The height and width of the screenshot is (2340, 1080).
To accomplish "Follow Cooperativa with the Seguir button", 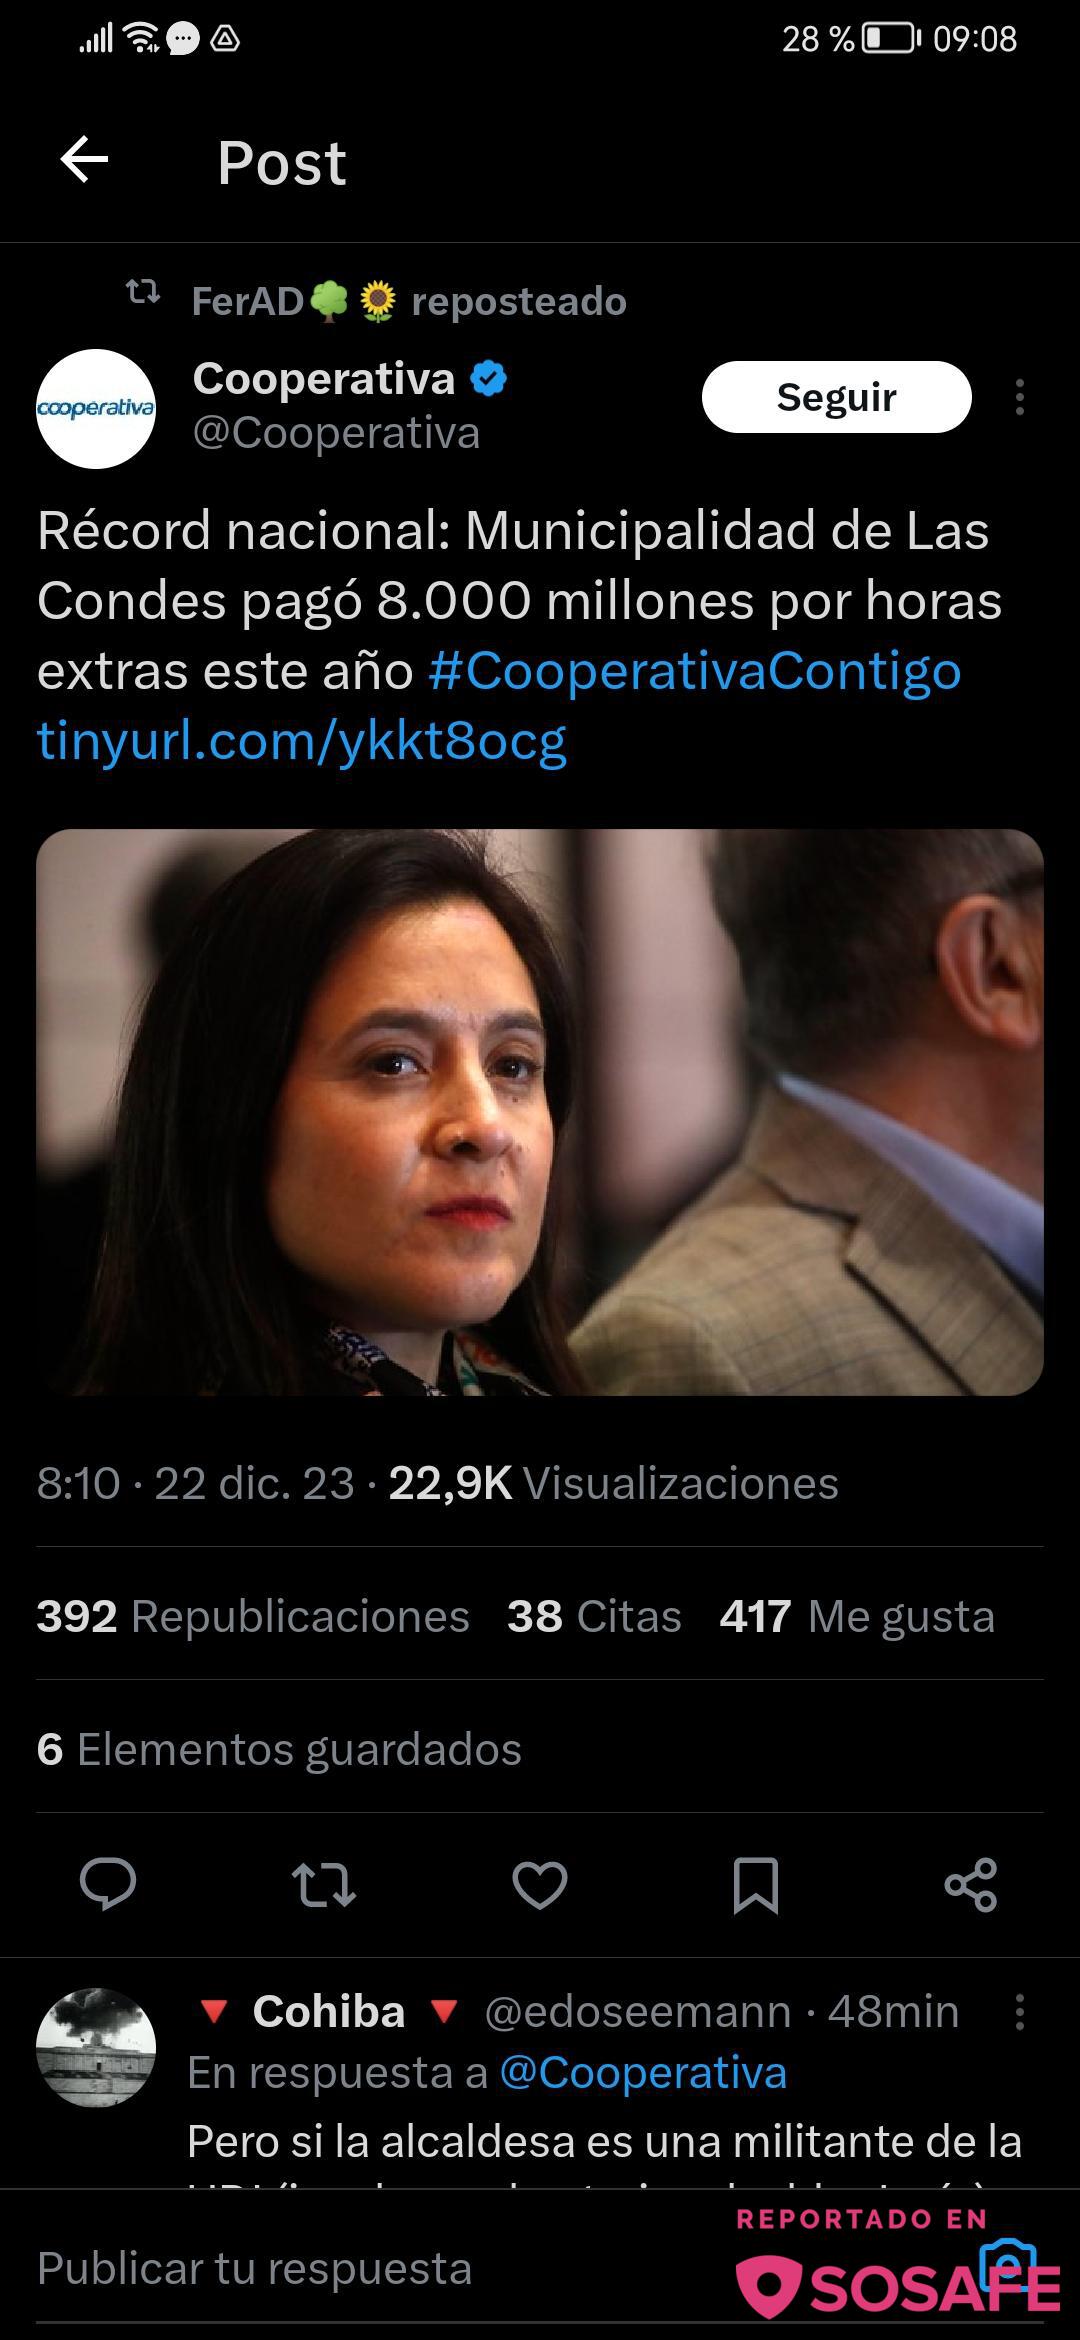I will pos(836,397).
